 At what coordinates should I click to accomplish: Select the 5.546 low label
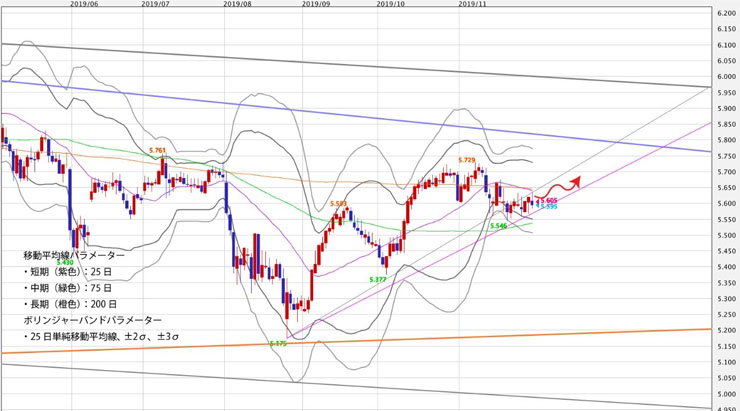click(498, 226)
